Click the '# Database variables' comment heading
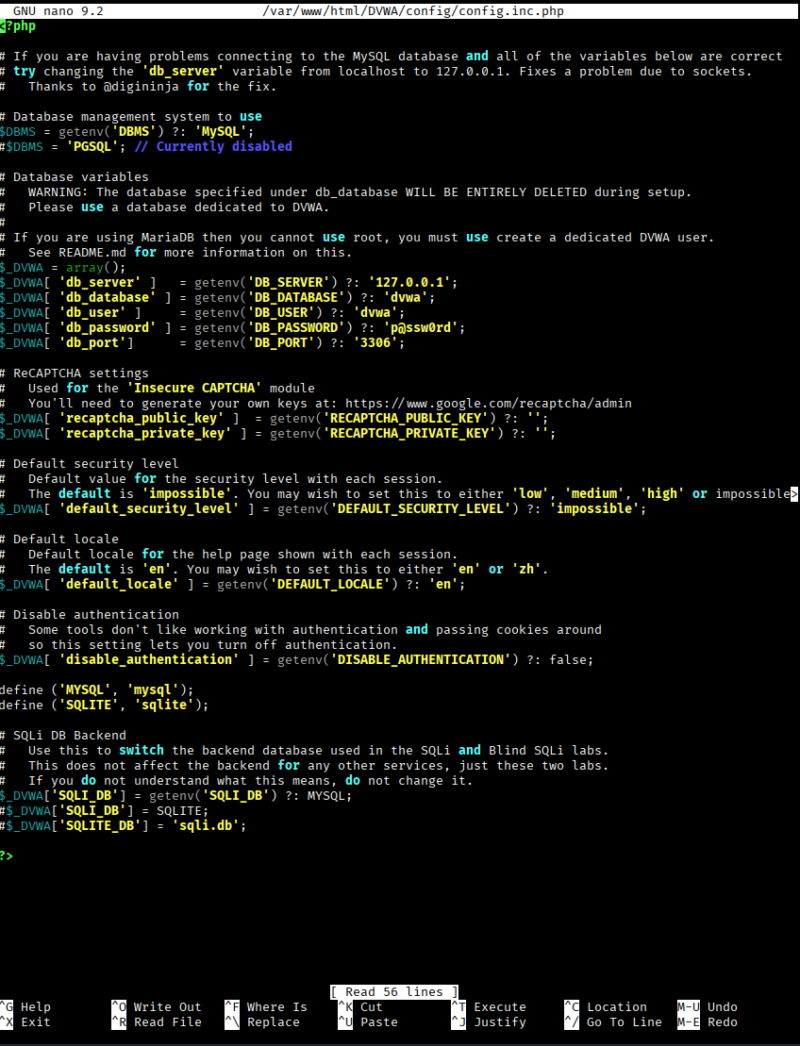 pos(74,177)
